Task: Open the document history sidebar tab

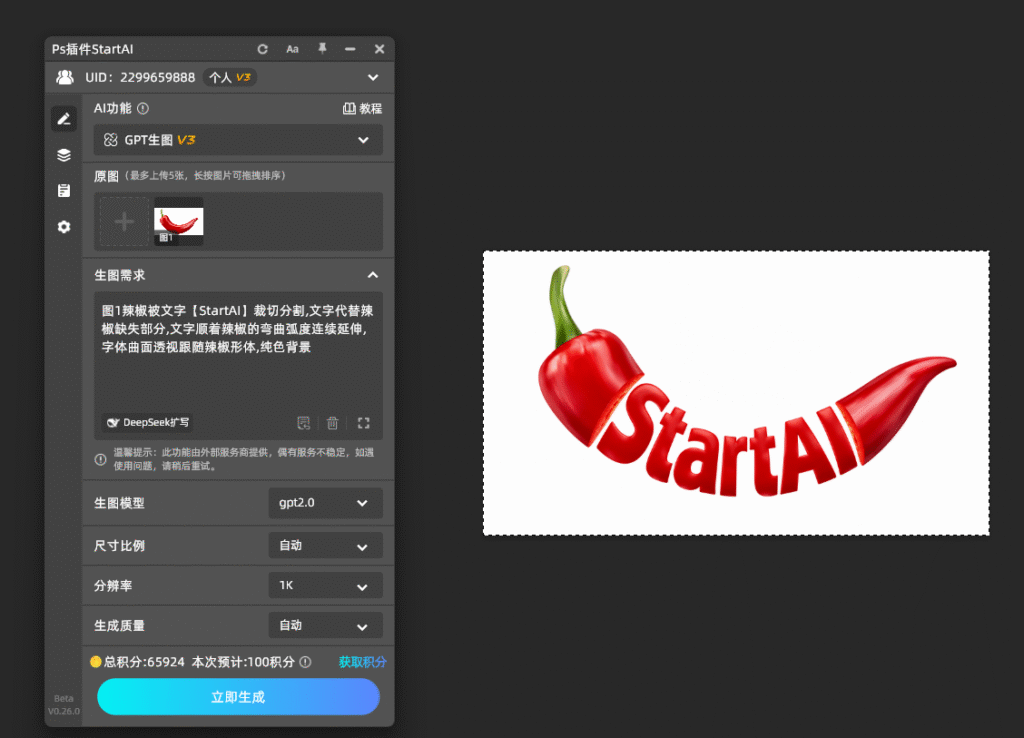Action: (x=64, y=191)
